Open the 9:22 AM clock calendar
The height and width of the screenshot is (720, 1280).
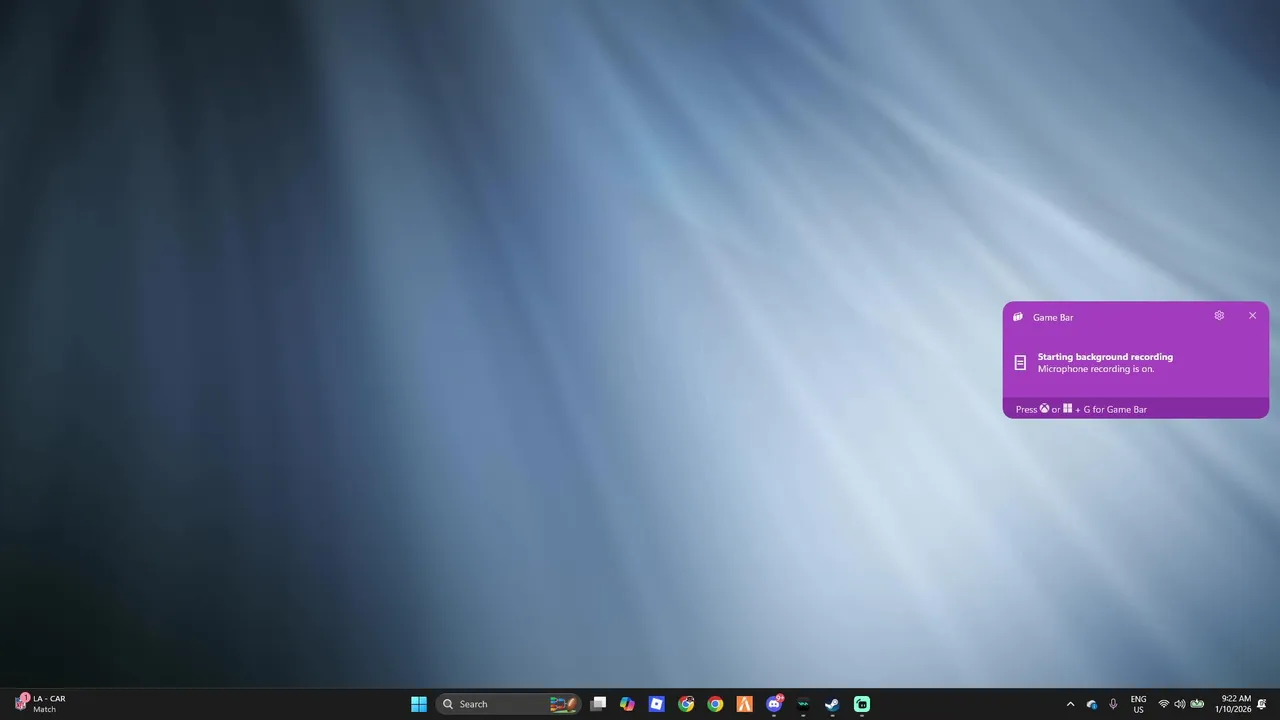pos(1233,704)
